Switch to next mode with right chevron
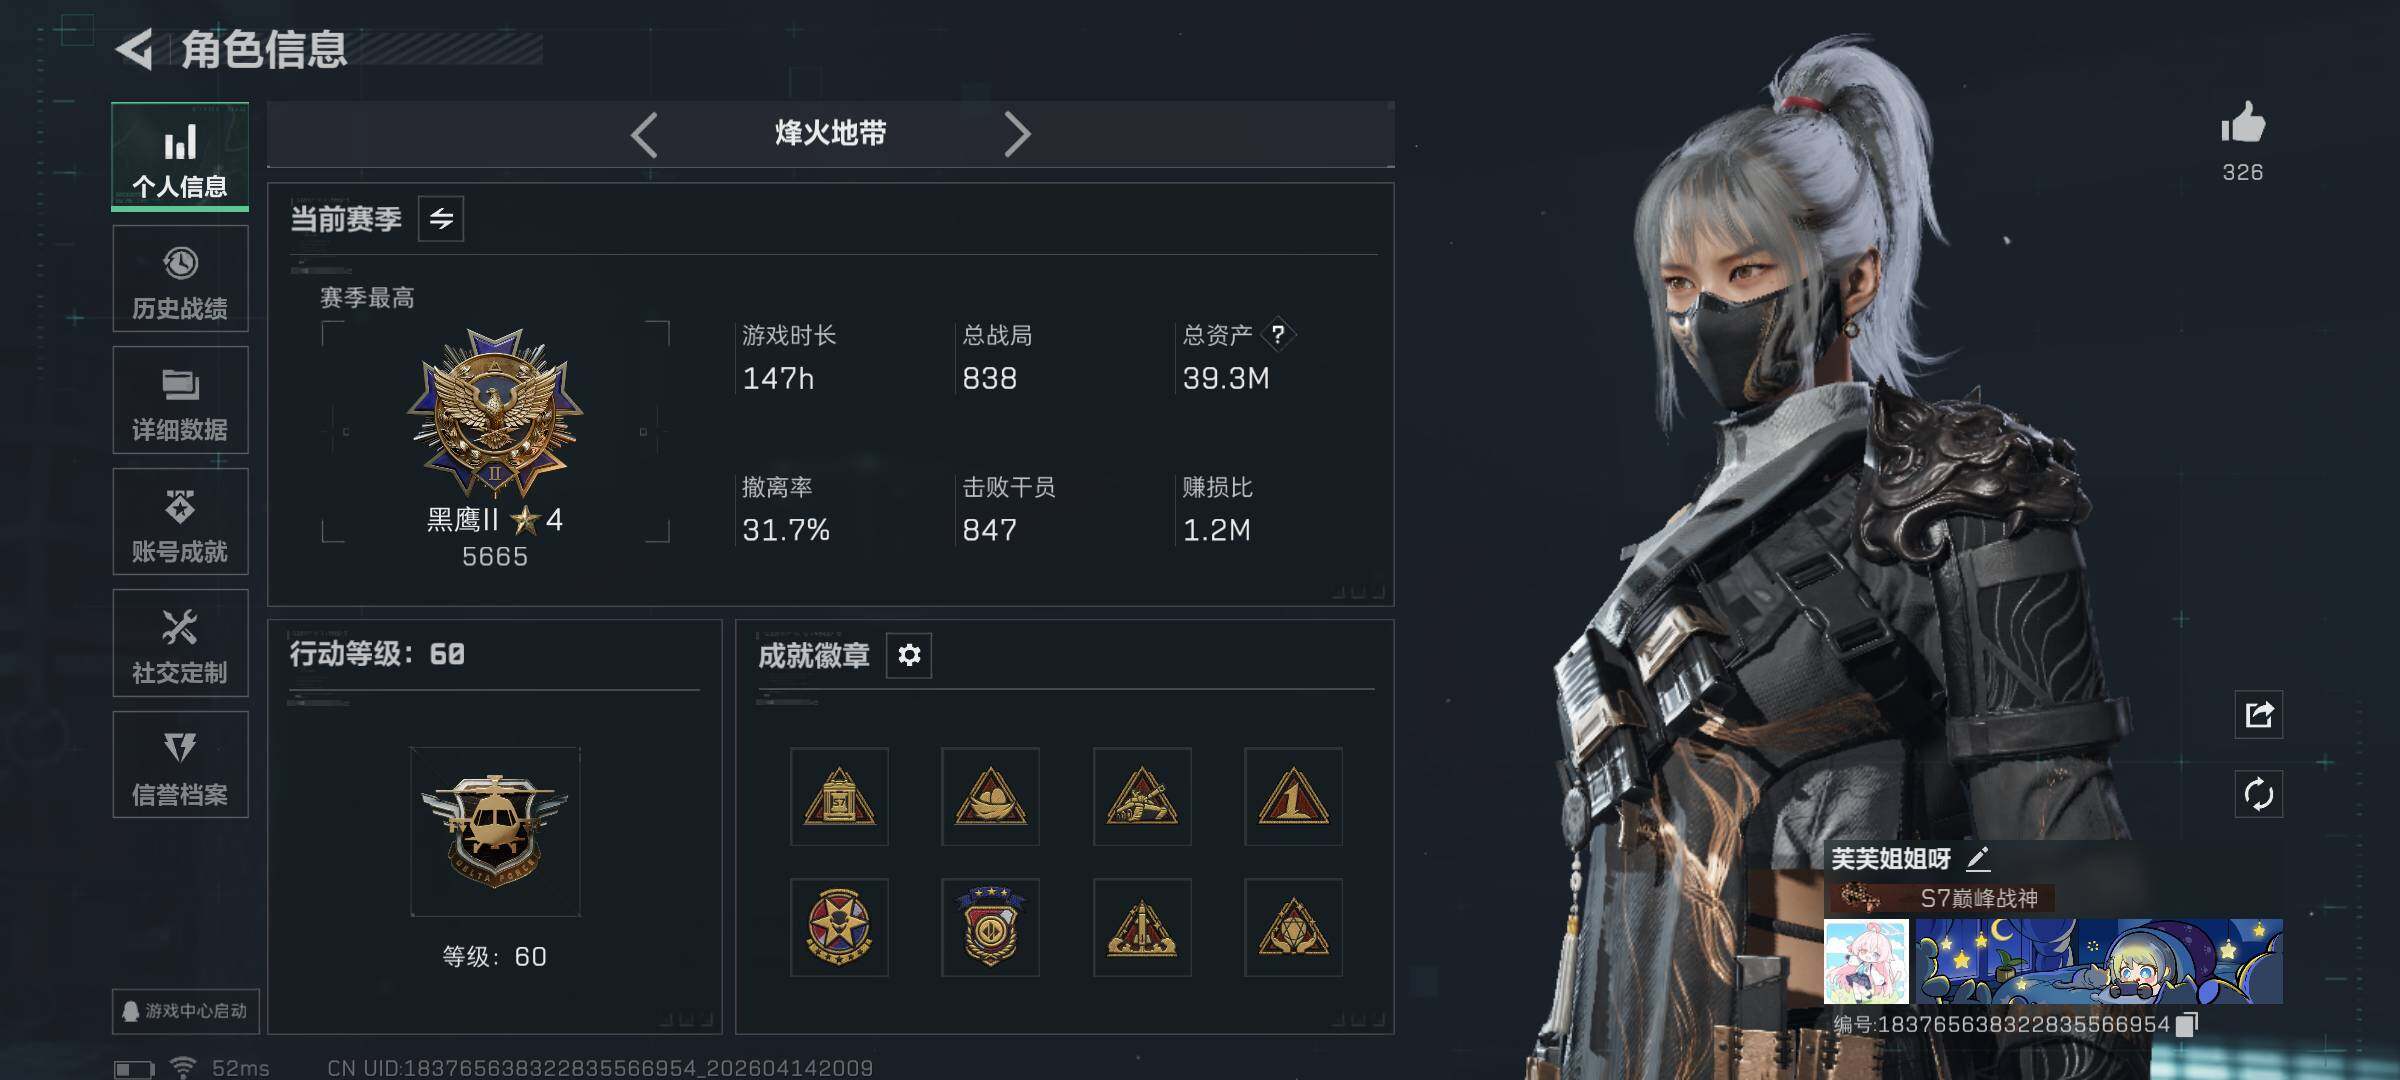Image resolution: width=2400 pixels, height=1080 pixels. tap(1017, 134)
